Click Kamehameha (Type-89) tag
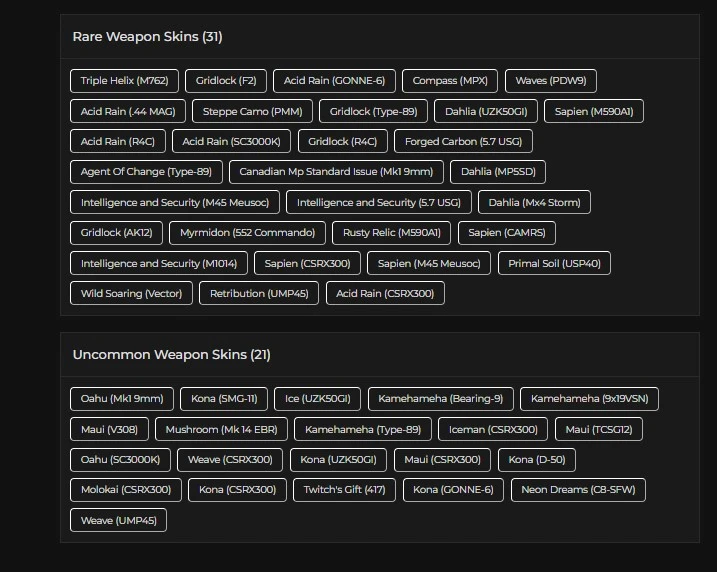717x572 pixels. pos(363,429)
